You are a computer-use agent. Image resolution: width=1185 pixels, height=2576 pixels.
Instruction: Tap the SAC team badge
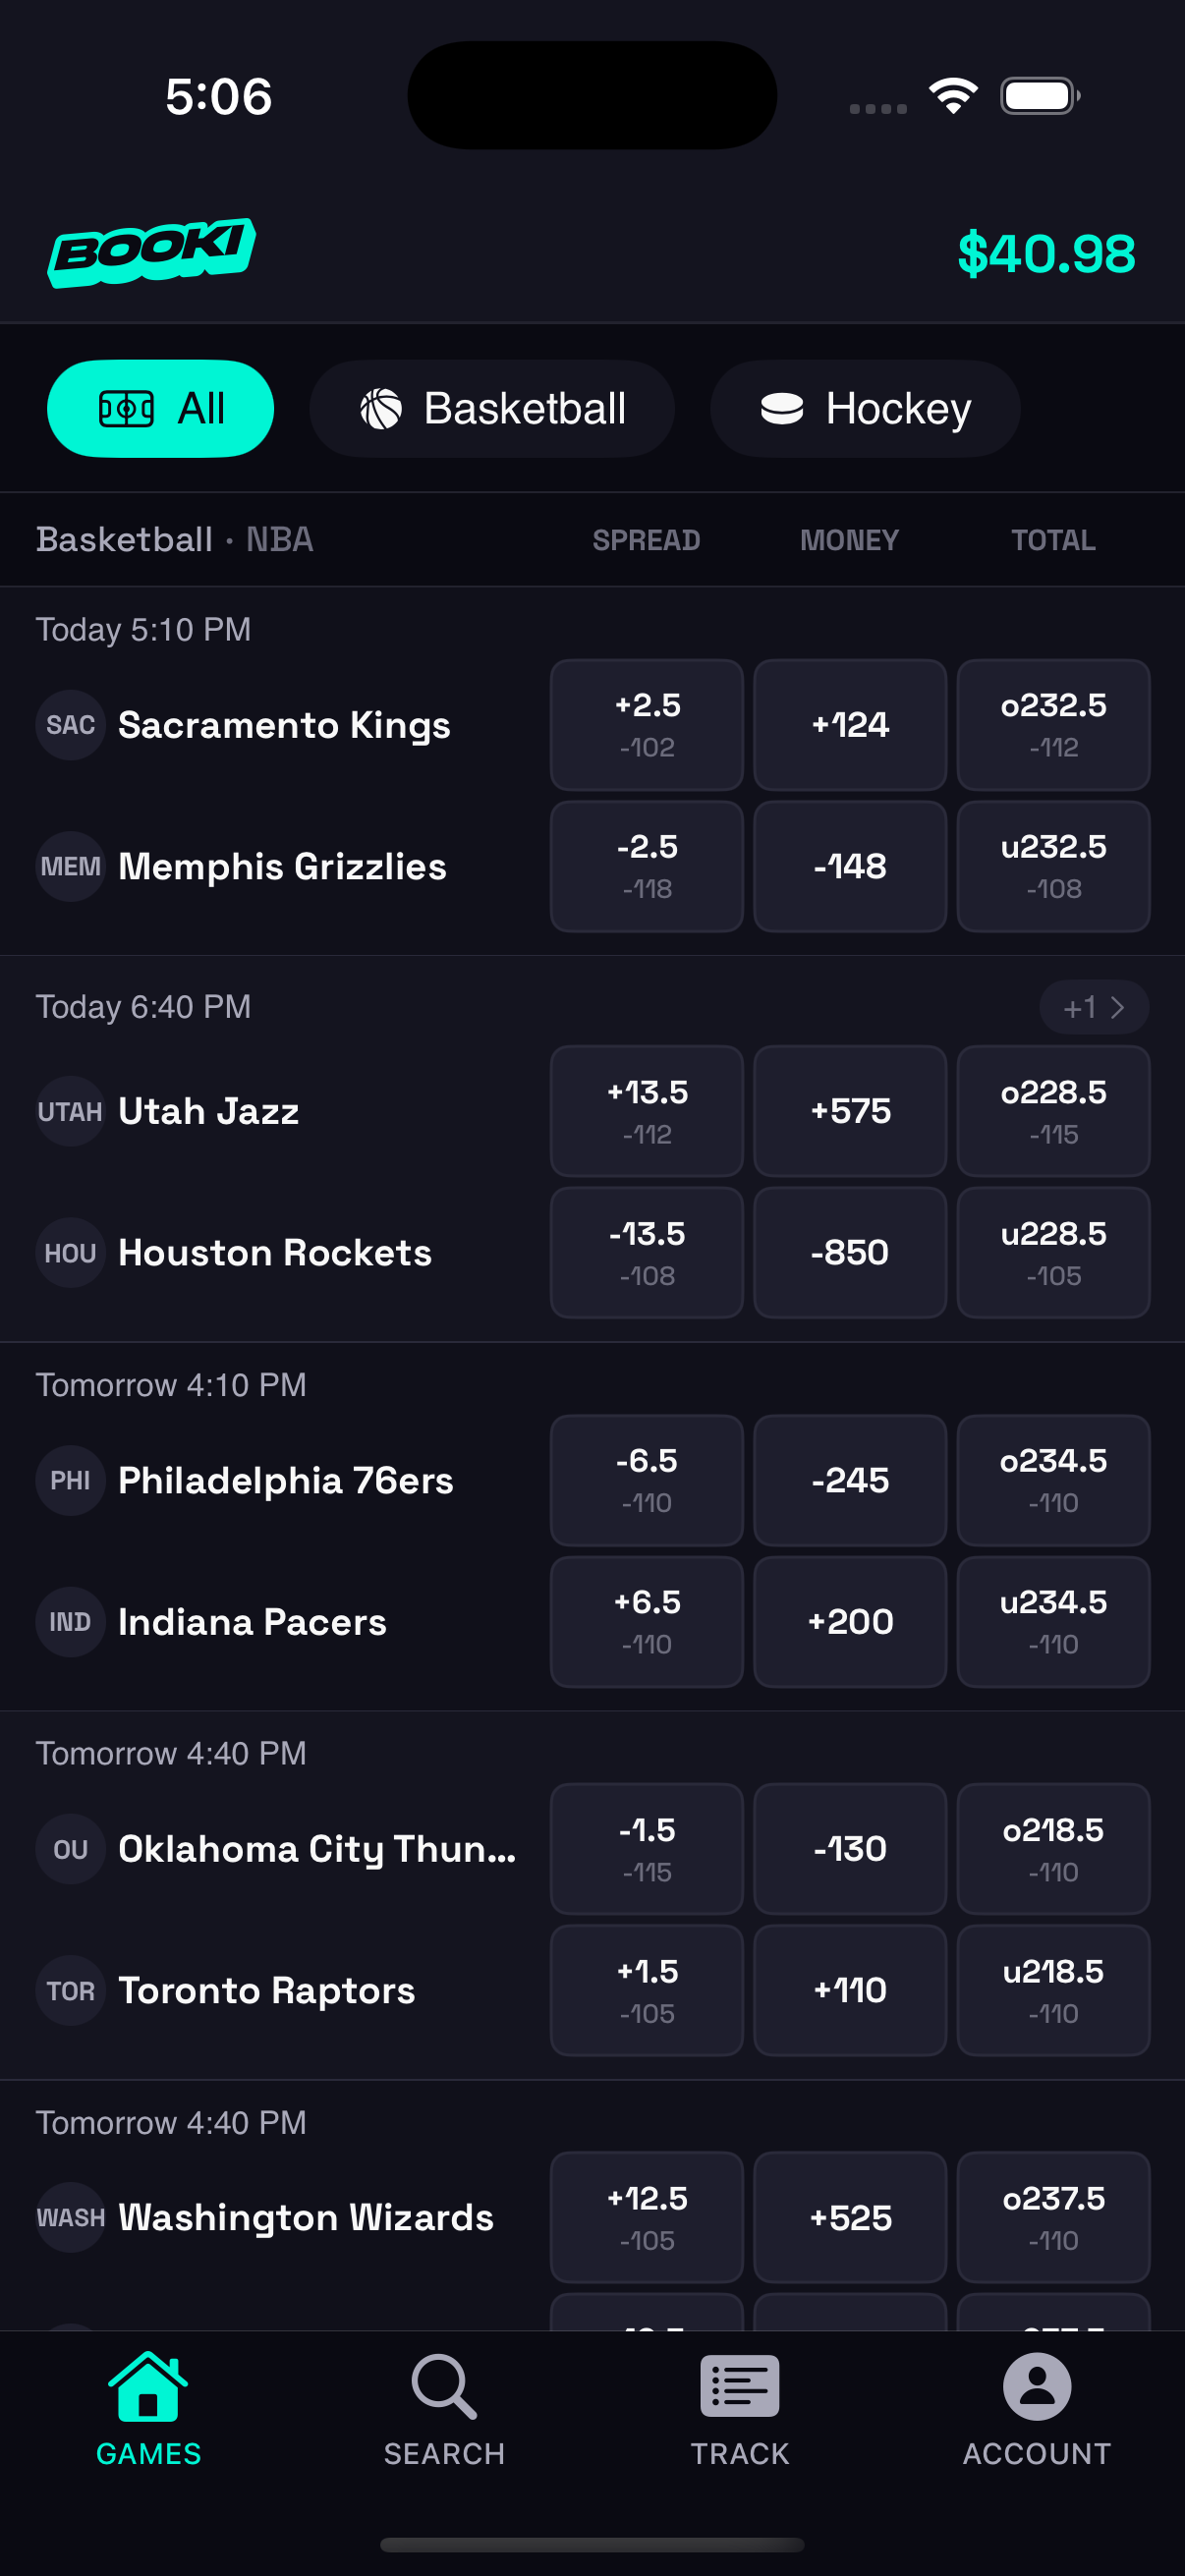70,725
